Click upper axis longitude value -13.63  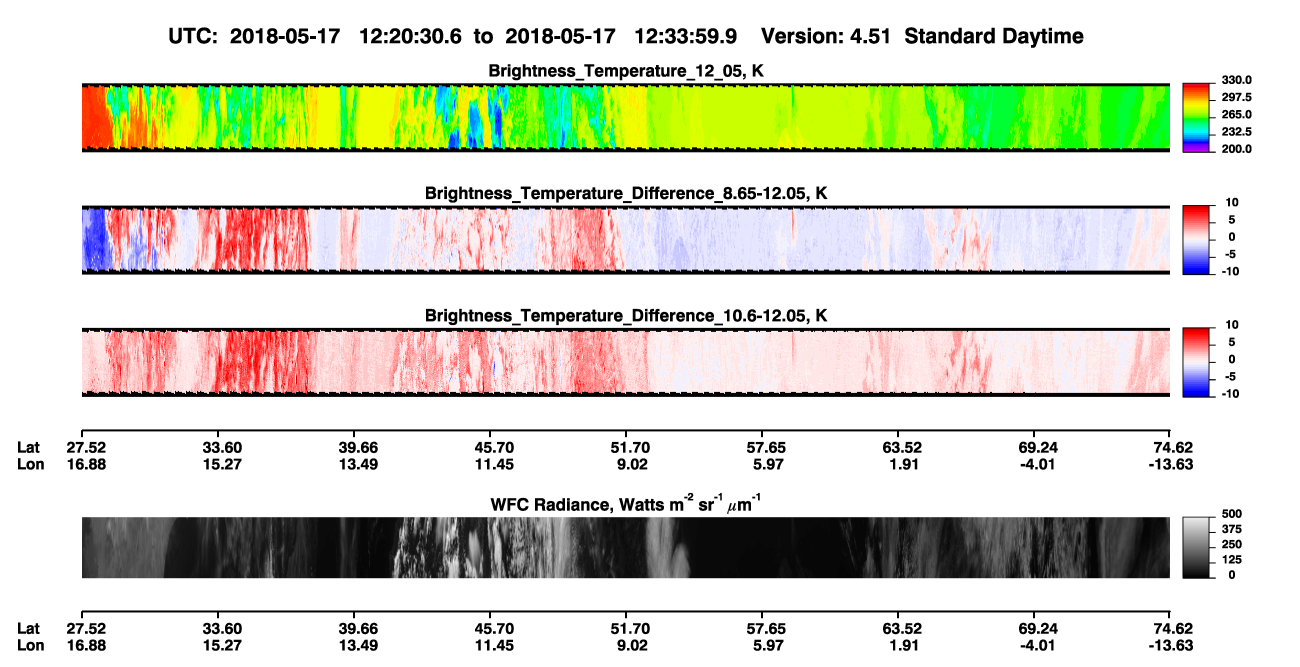point(1170,464)
